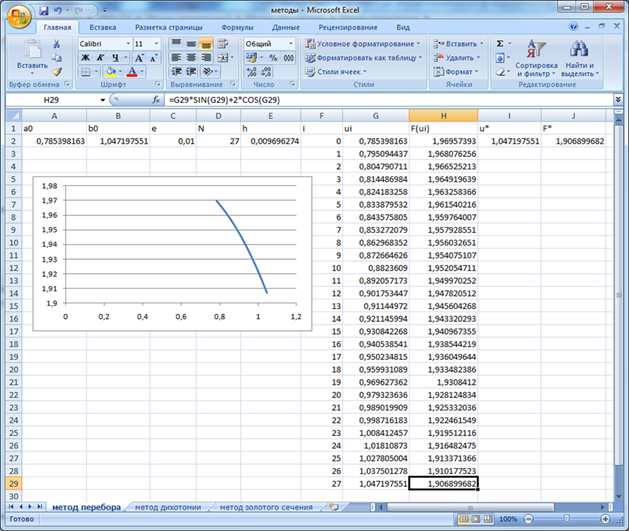The height and width of the screenshot is (531, 629).
Task: Click the Name Box showing H29
Action: (50, 101)
